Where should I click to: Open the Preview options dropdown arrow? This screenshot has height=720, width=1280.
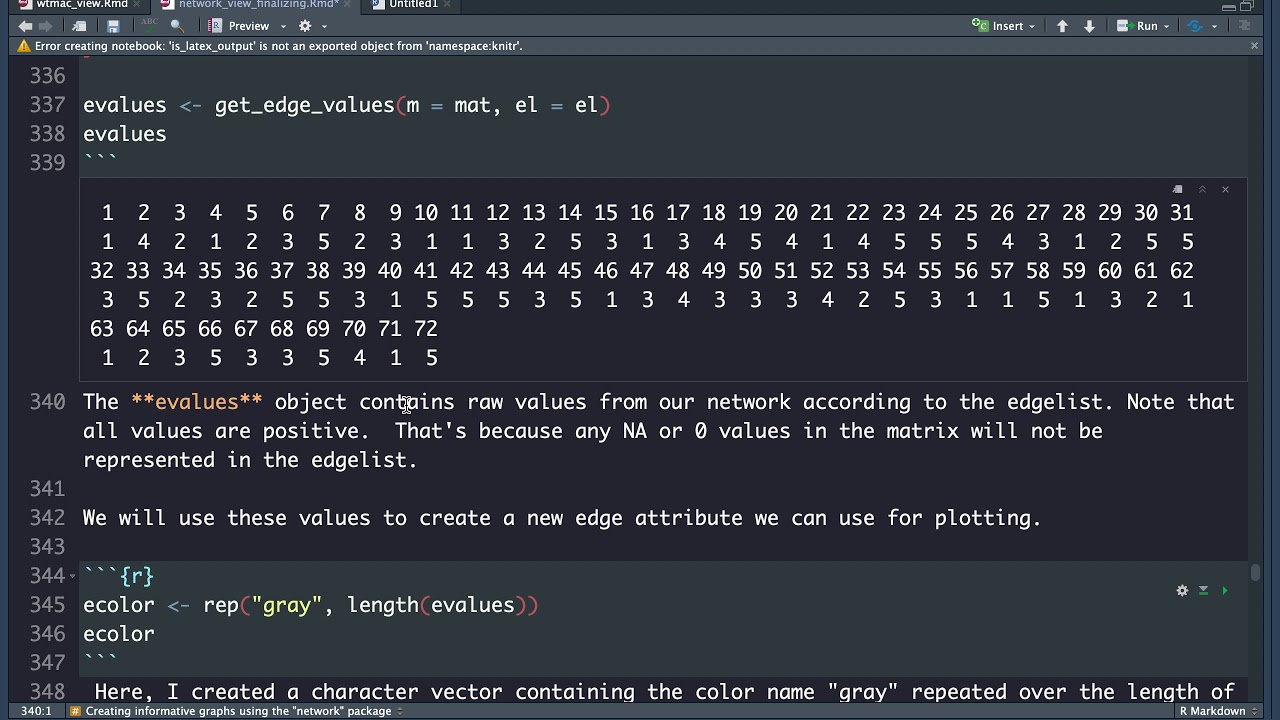click(283, 26)
